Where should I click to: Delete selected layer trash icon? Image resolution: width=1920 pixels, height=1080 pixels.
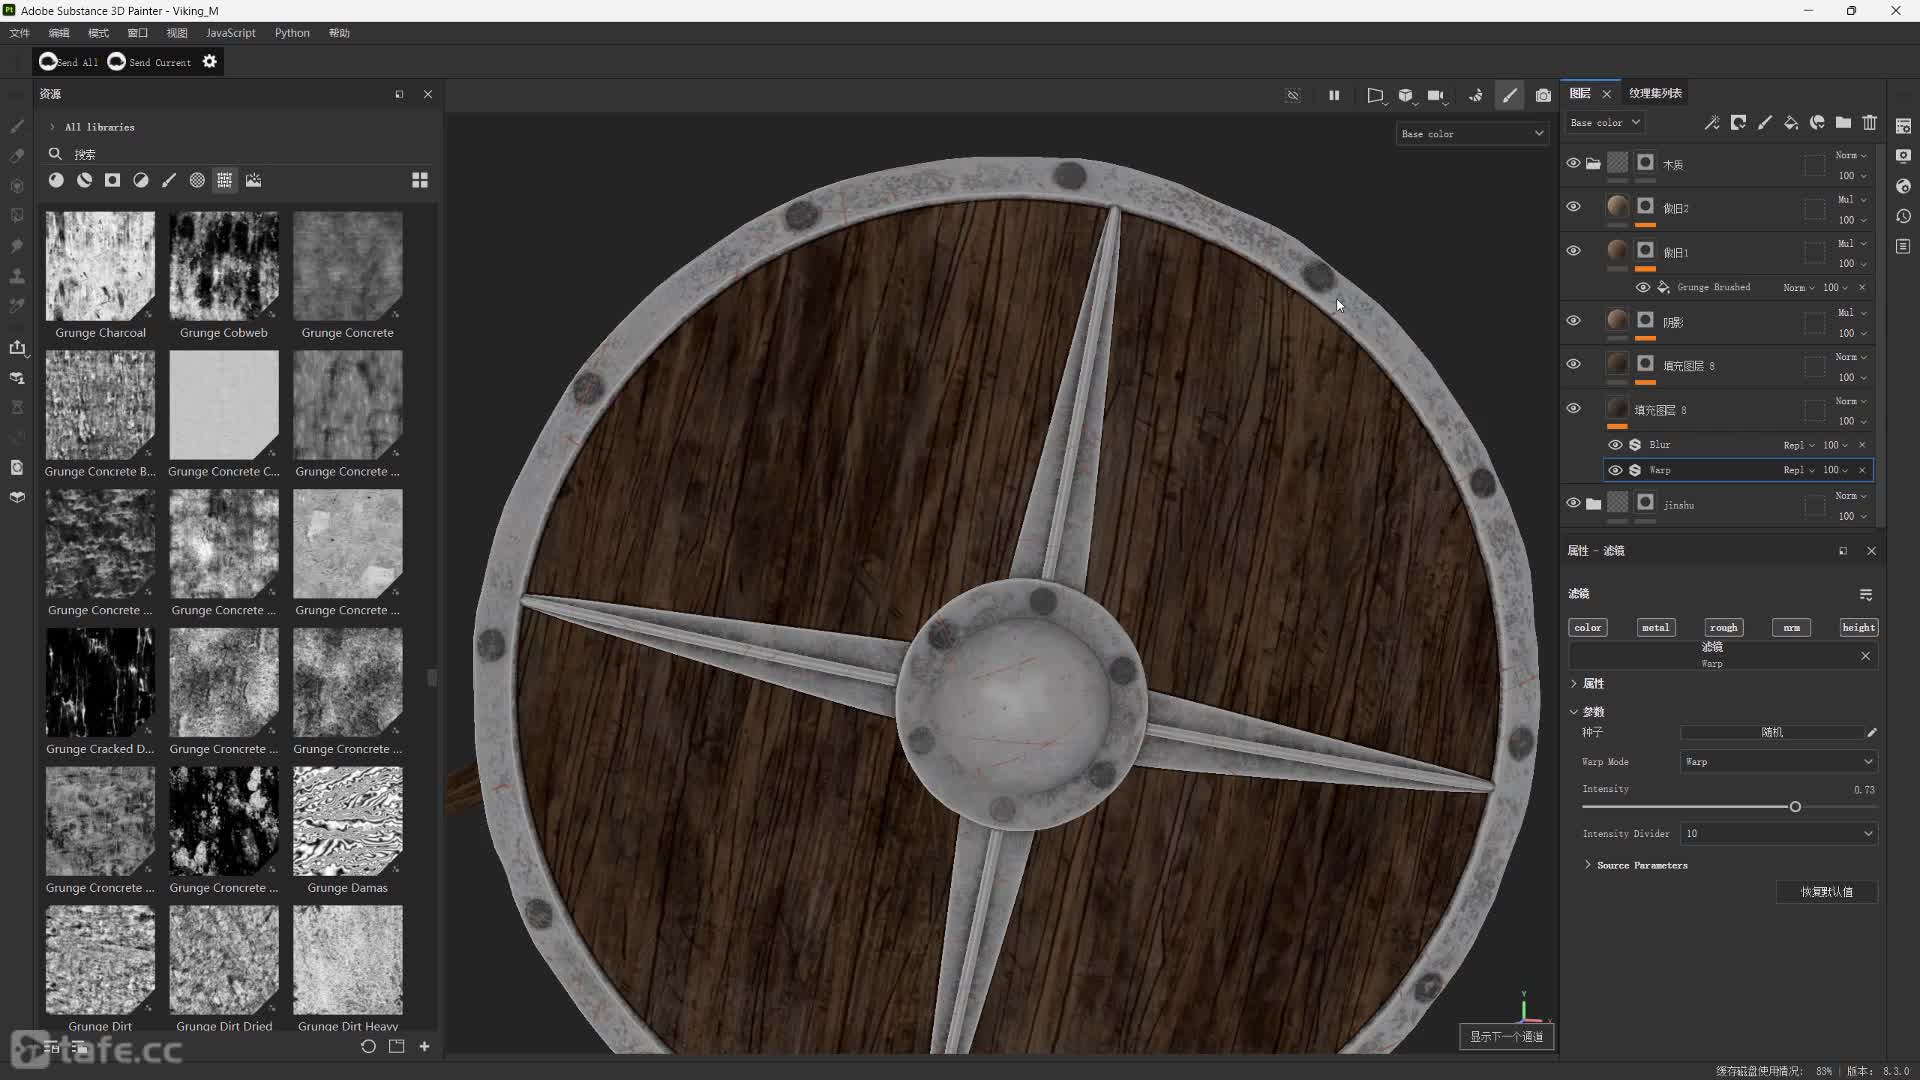[1869, 122]
